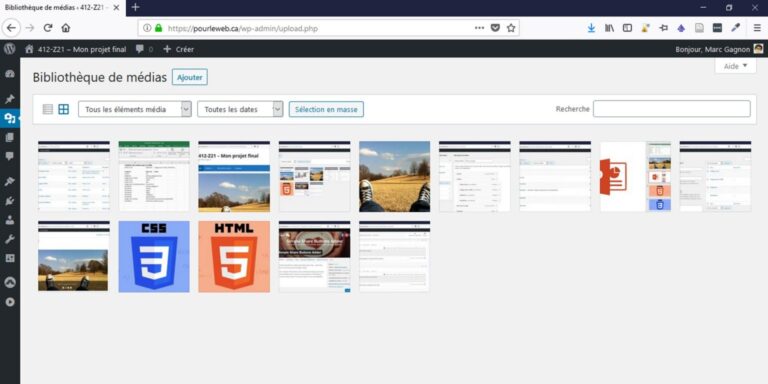Open the HTML5 logo thumbnail
768x384 pixels.
(x=234, y=257)
